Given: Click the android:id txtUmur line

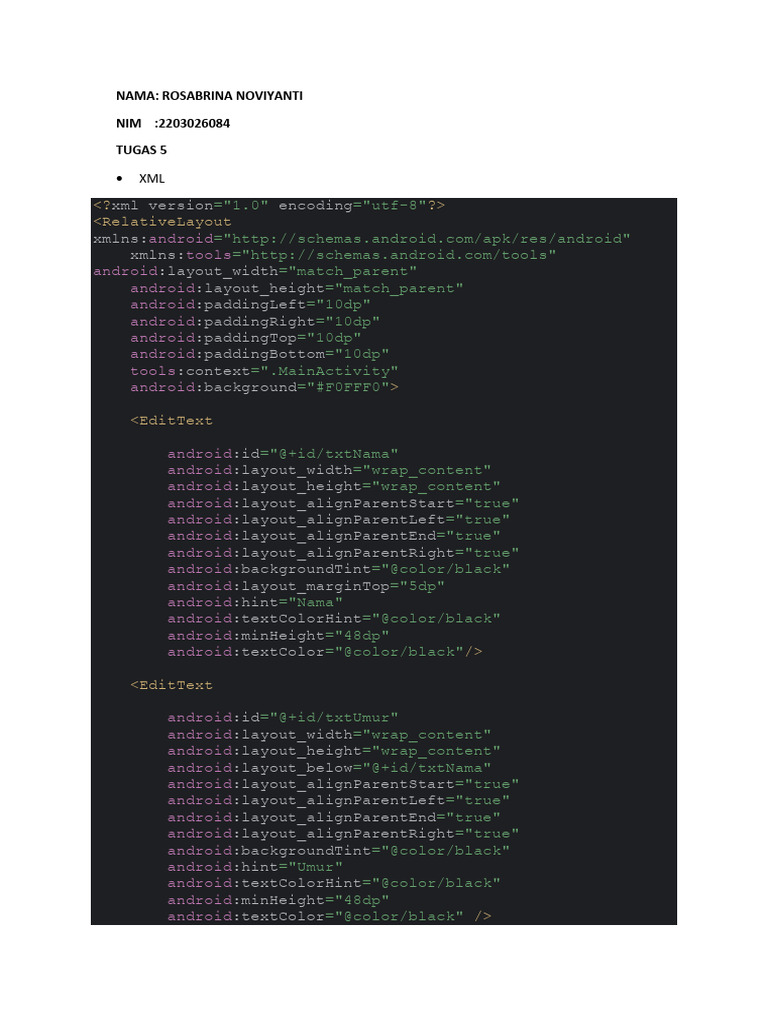Looking at the screenshot, I should (283, 718).
